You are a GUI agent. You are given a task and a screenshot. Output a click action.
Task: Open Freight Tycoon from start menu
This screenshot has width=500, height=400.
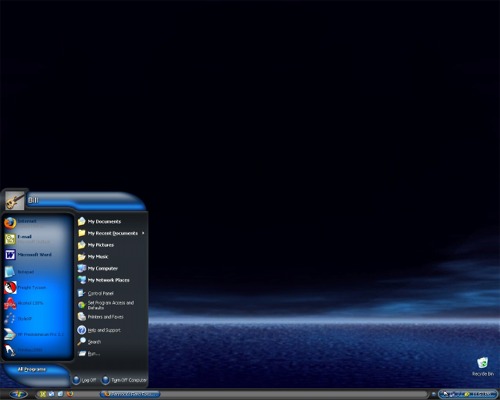37,287
